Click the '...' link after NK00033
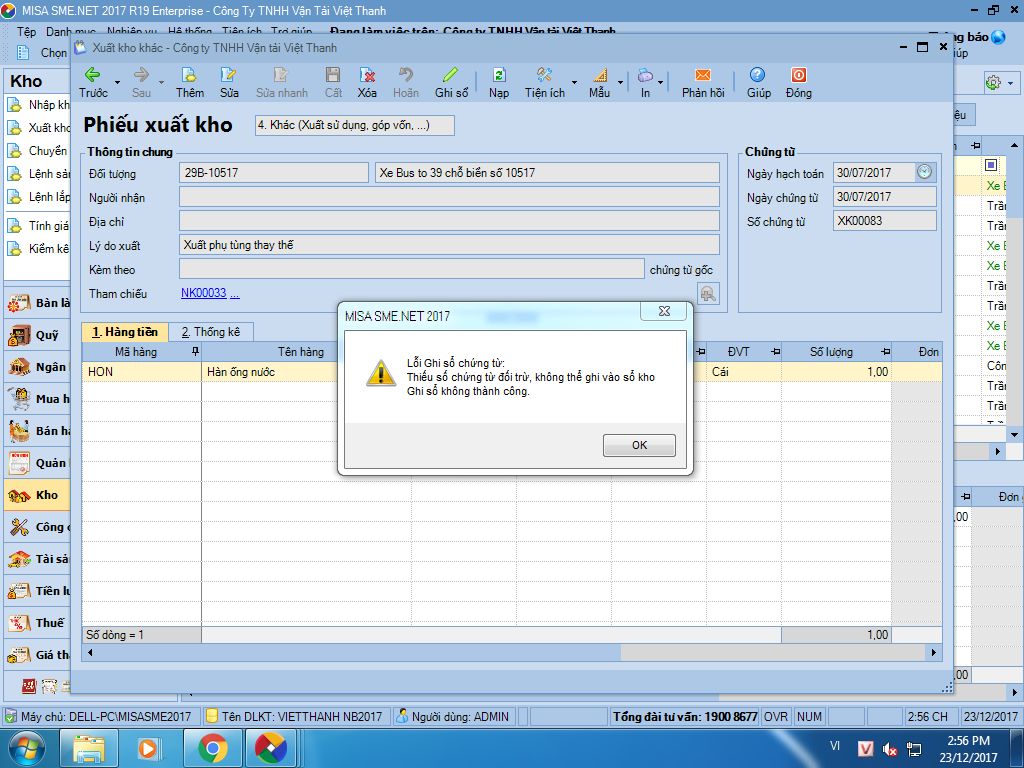 tap(234, 293)
